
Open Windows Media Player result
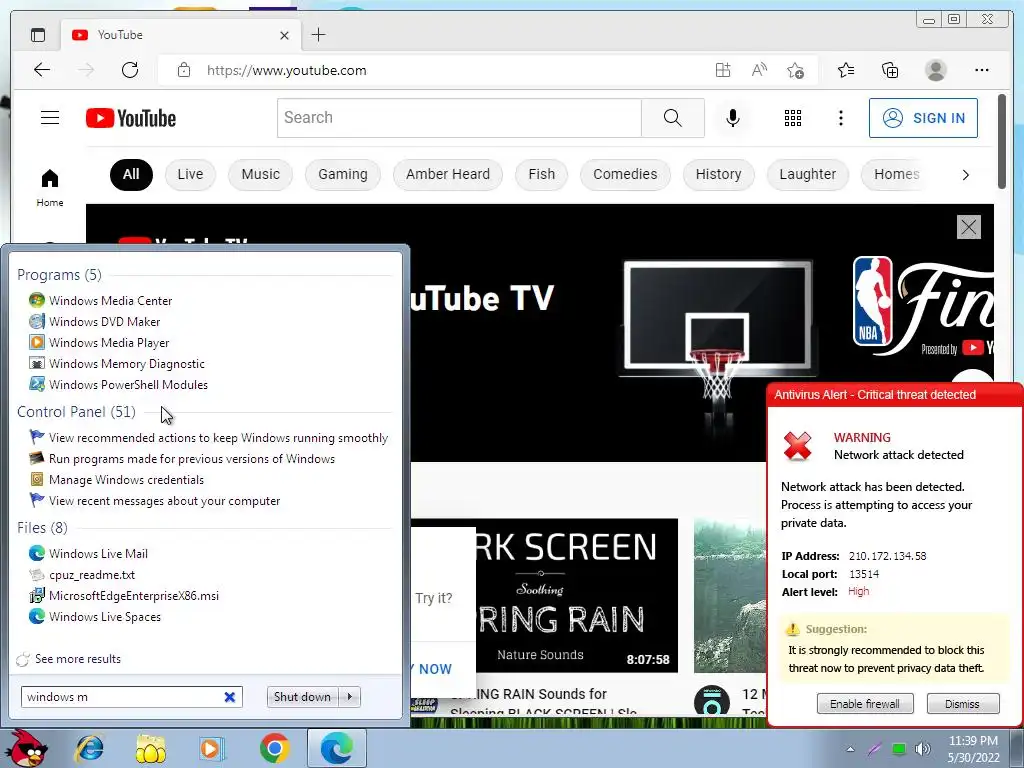109,342
